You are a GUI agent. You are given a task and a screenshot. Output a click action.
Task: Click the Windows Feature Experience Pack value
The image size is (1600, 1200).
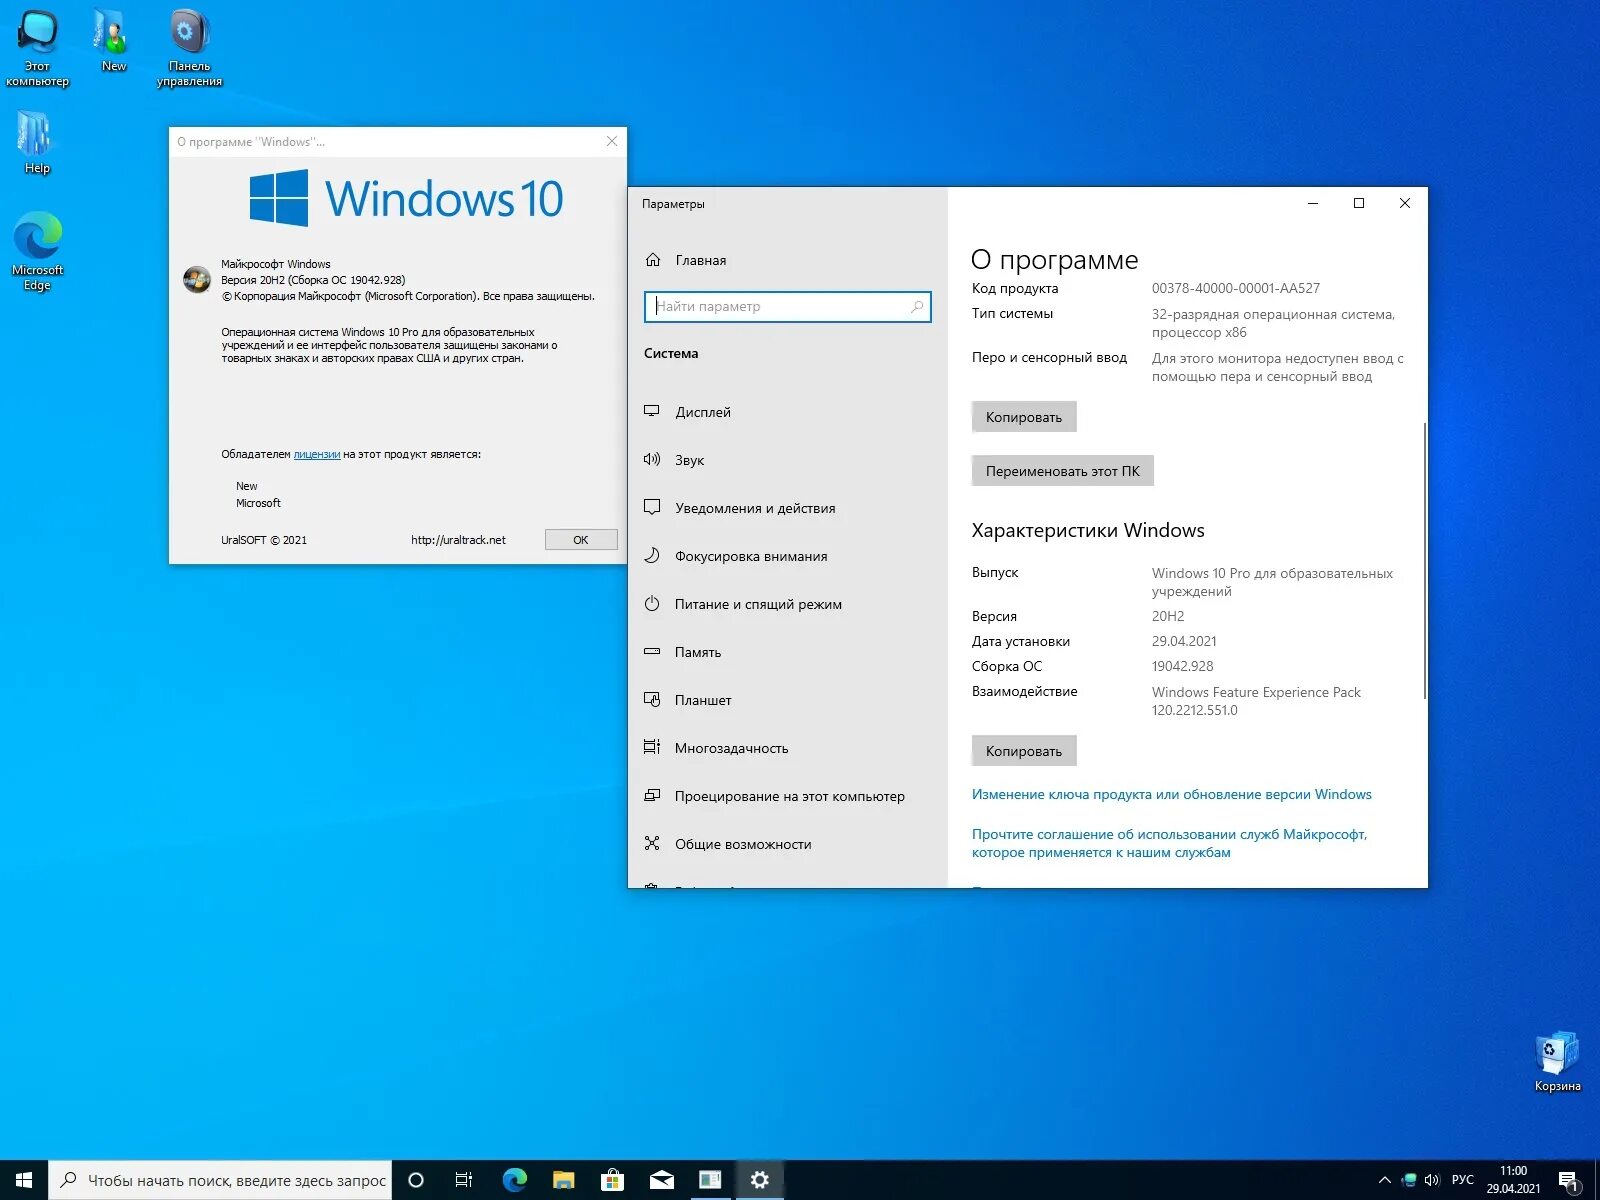pos(1256,701)
